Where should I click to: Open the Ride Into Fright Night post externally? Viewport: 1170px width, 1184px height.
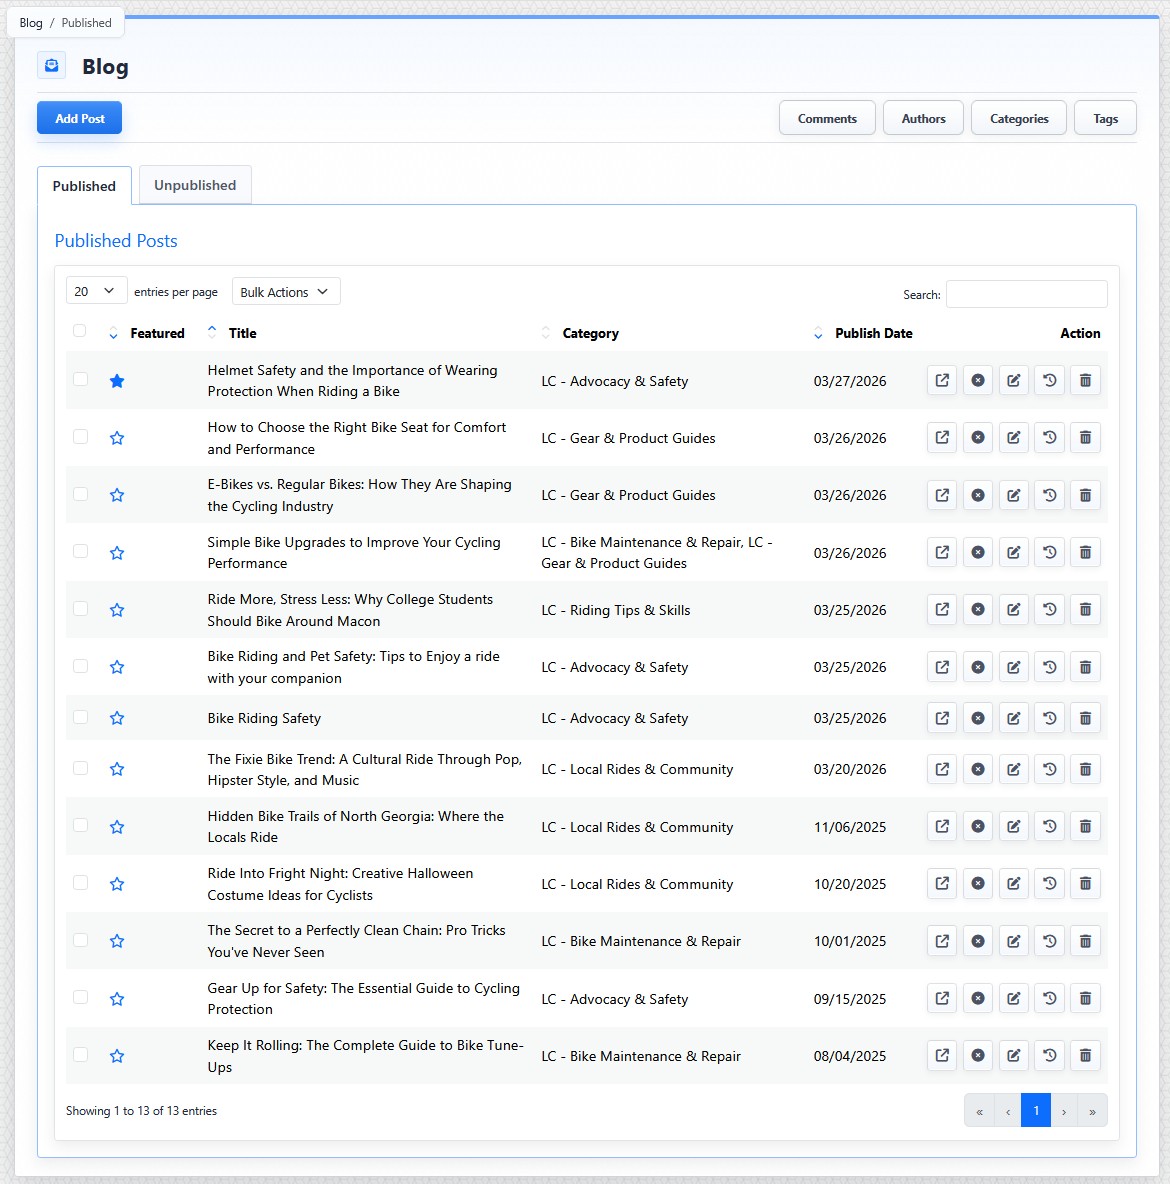pyautogui.click(x=942, y=883)
